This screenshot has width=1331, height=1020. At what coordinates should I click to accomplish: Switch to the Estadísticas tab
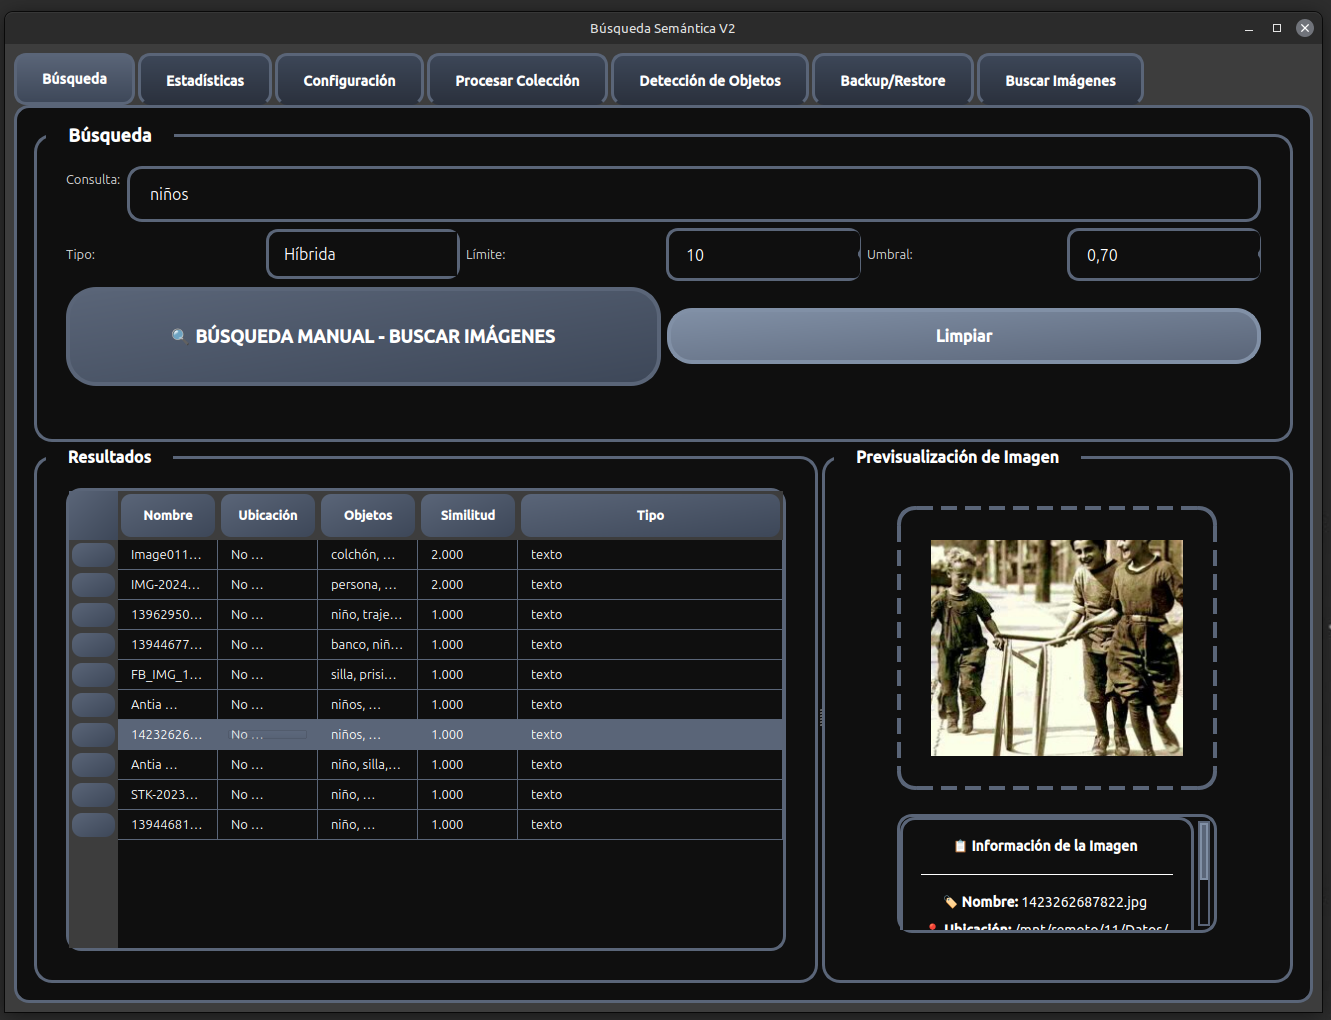[205, 80]
